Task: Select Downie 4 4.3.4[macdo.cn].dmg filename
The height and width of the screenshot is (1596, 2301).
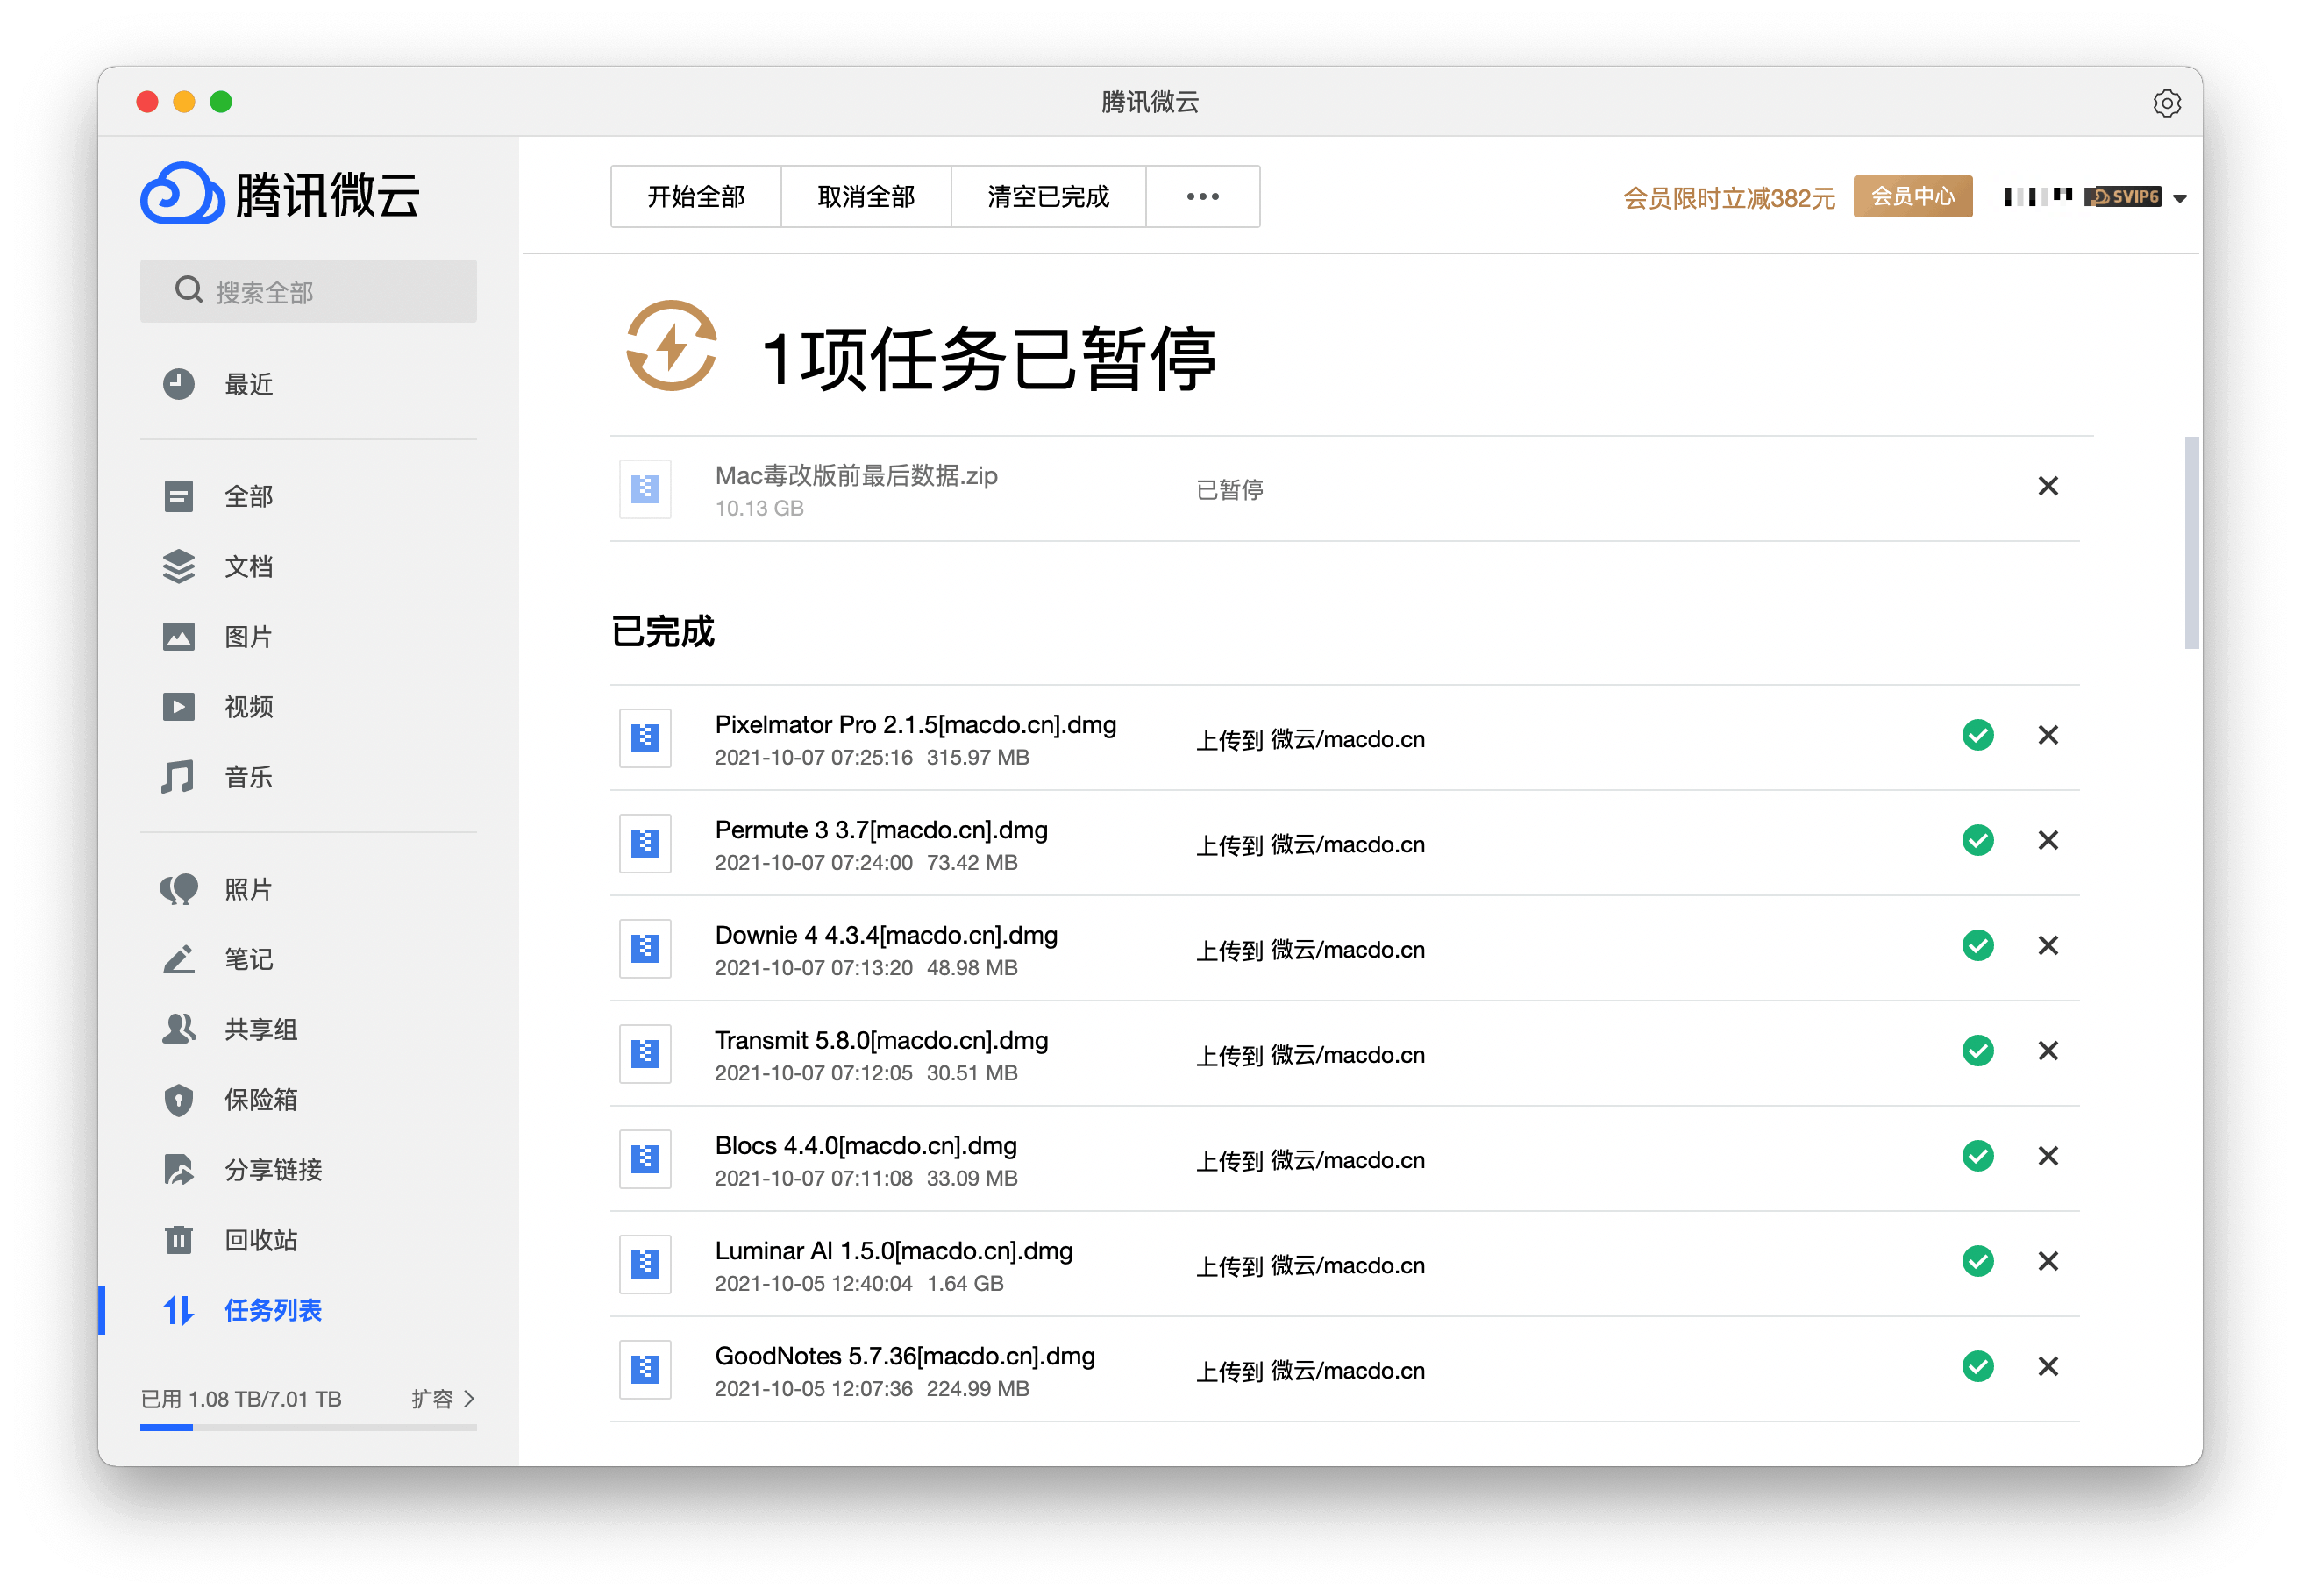Action: [x=886, y=935]
